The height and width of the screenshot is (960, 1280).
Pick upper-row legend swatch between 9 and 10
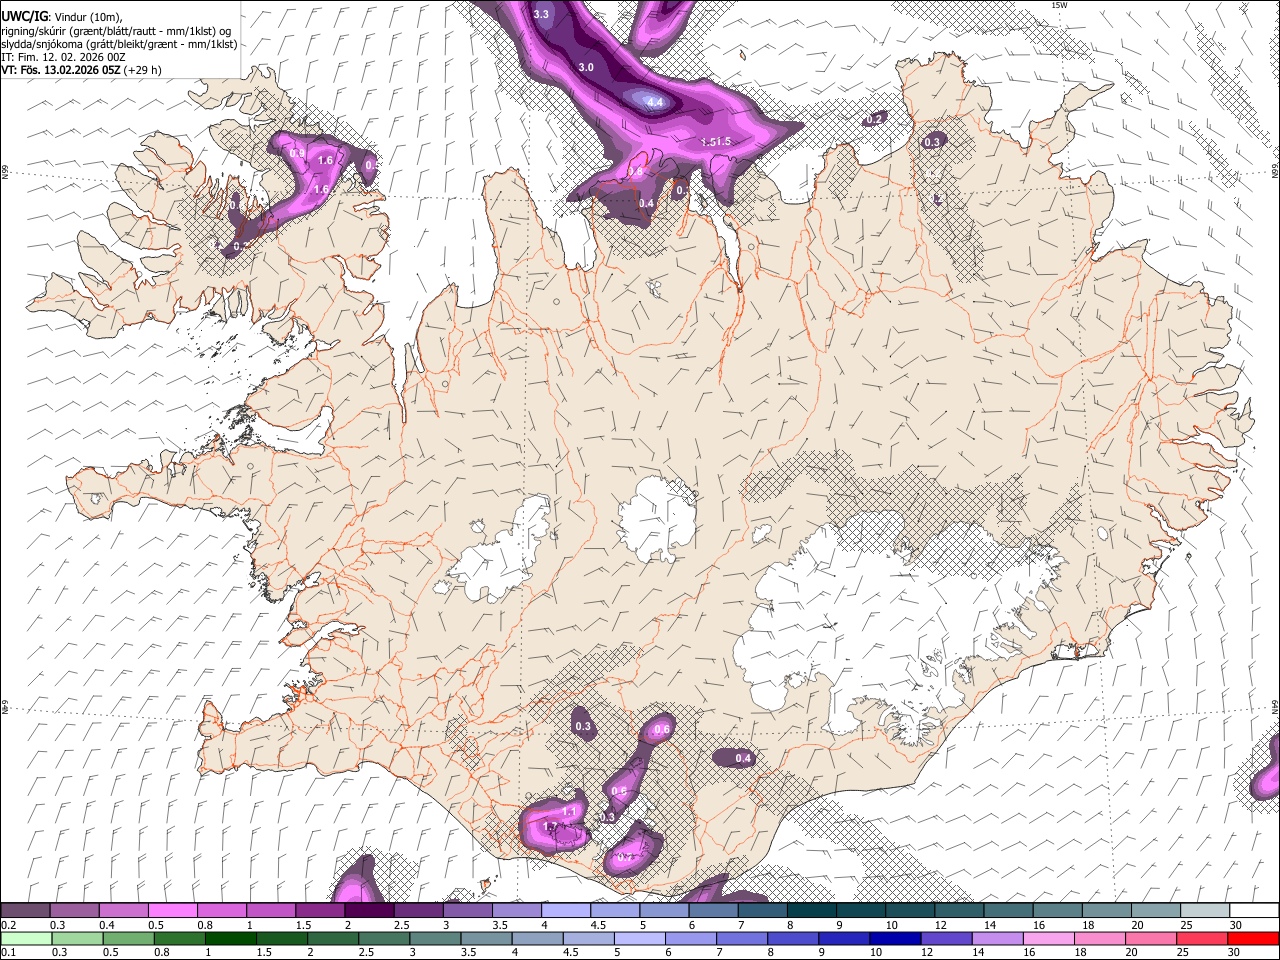(861, 911)
